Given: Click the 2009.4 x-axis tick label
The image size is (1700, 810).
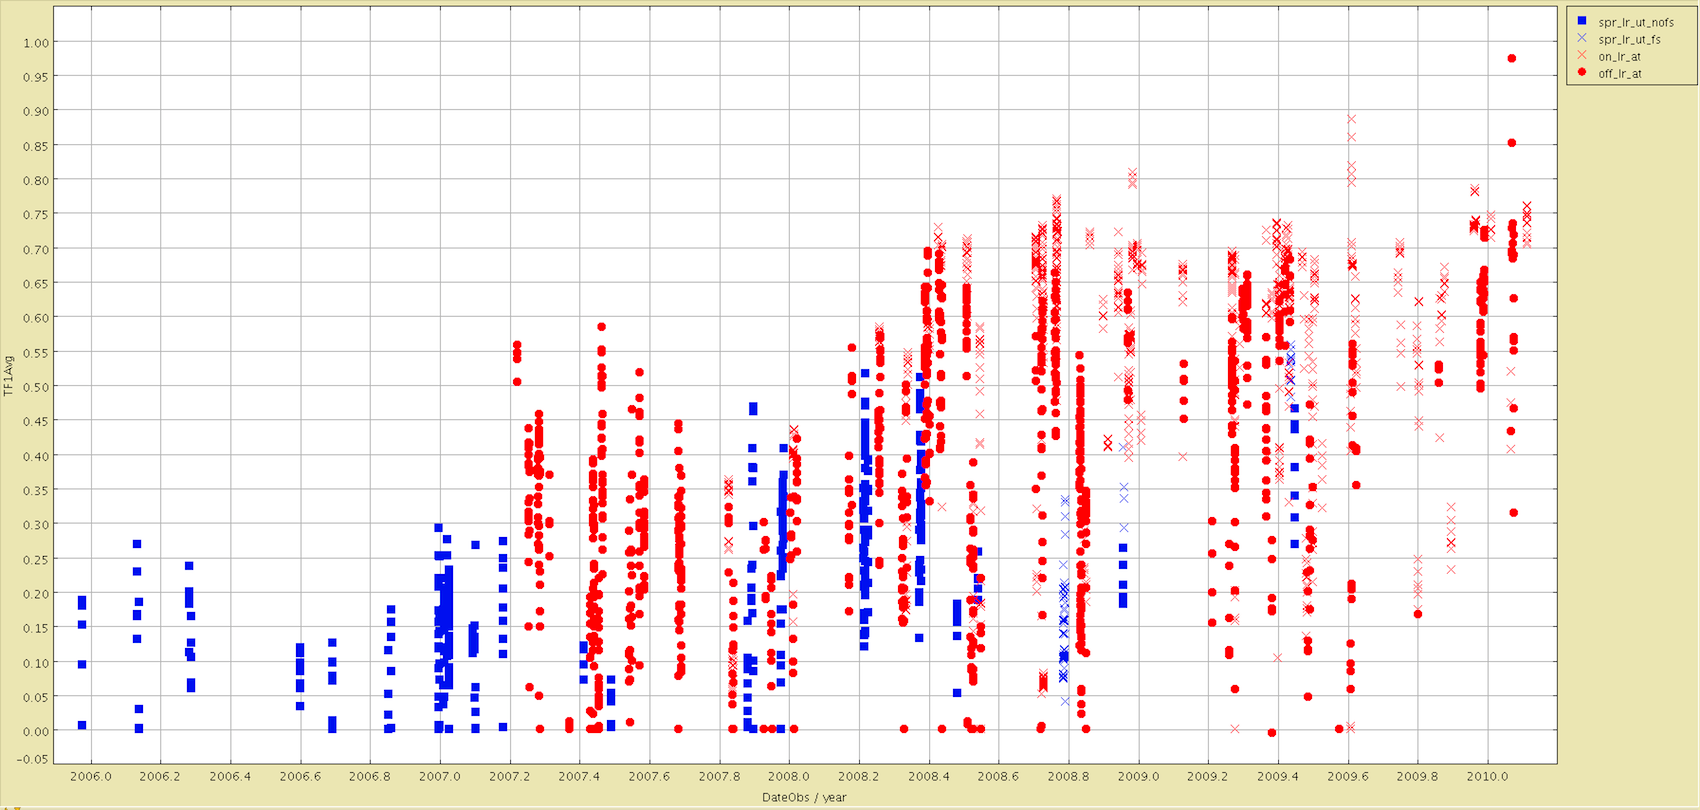Looking at the screenshot, I should [1278, 776].
